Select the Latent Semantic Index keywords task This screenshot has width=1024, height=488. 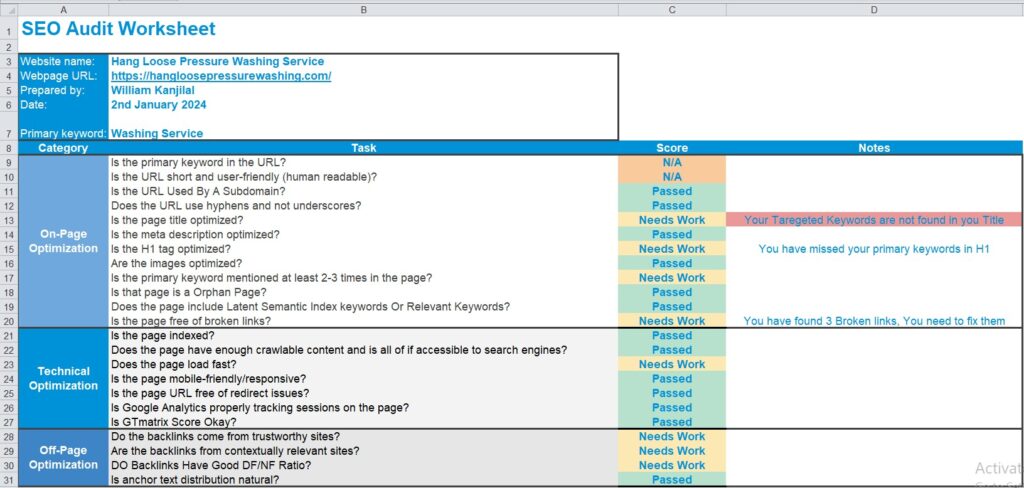pyautogui.click(x=364, y=306)
